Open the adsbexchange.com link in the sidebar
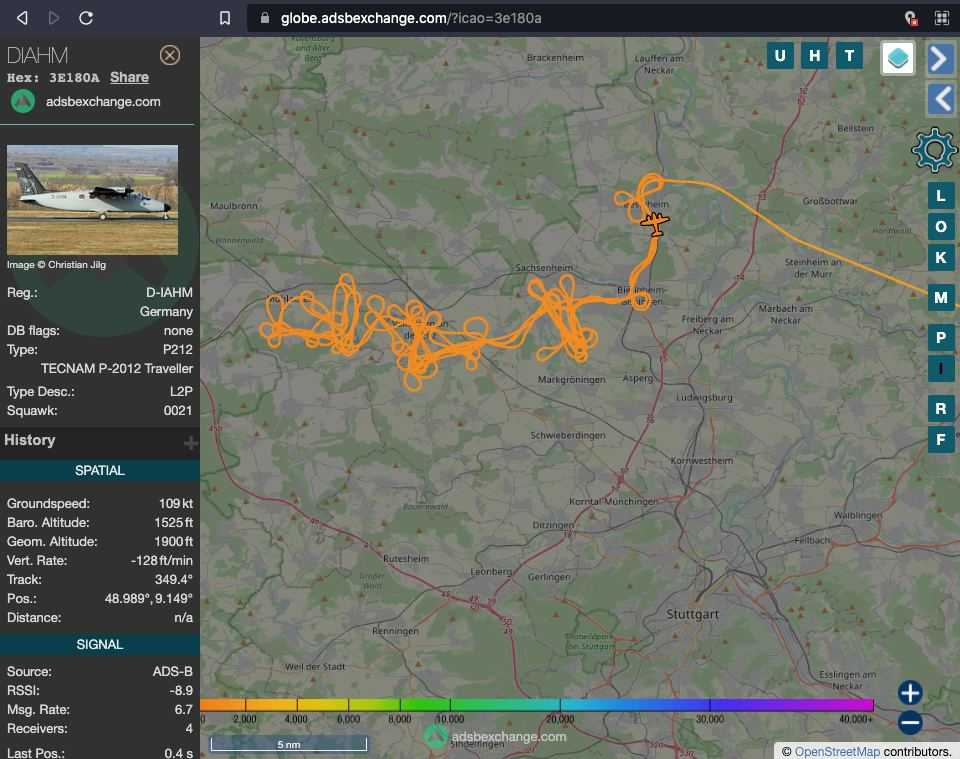 click(x=103, y=102)
